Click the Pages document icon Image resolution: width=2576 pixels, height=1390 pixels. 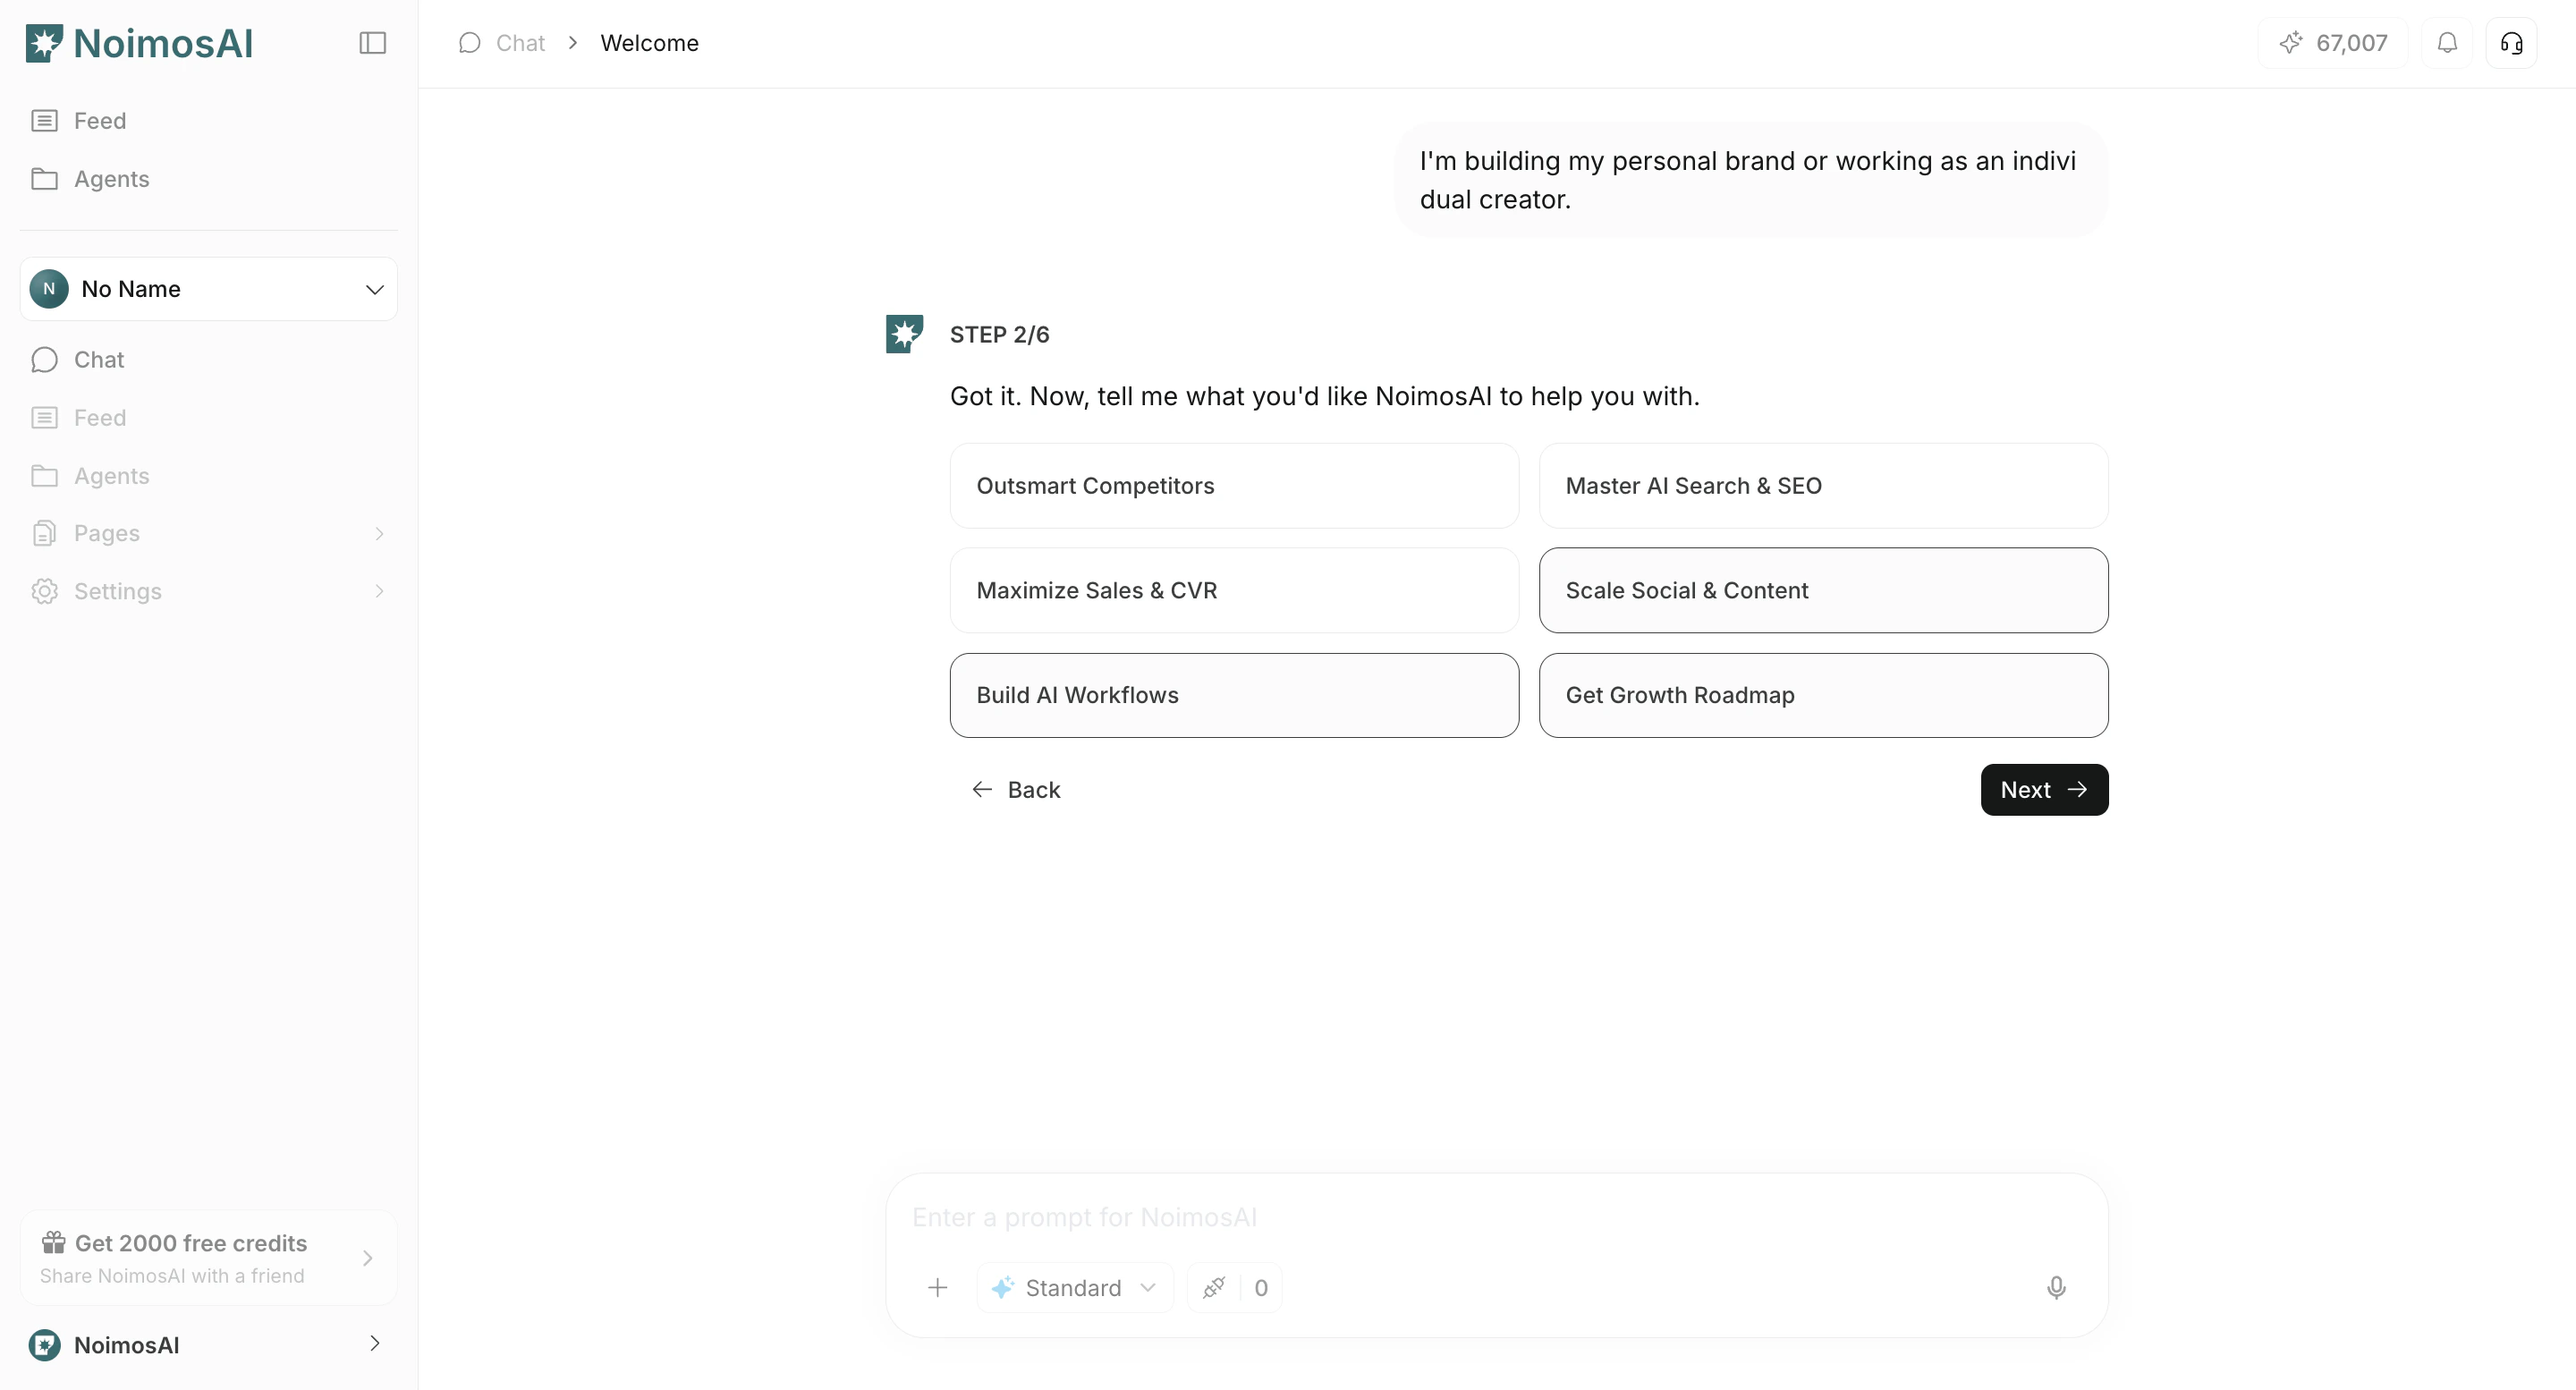coord(44,533)
